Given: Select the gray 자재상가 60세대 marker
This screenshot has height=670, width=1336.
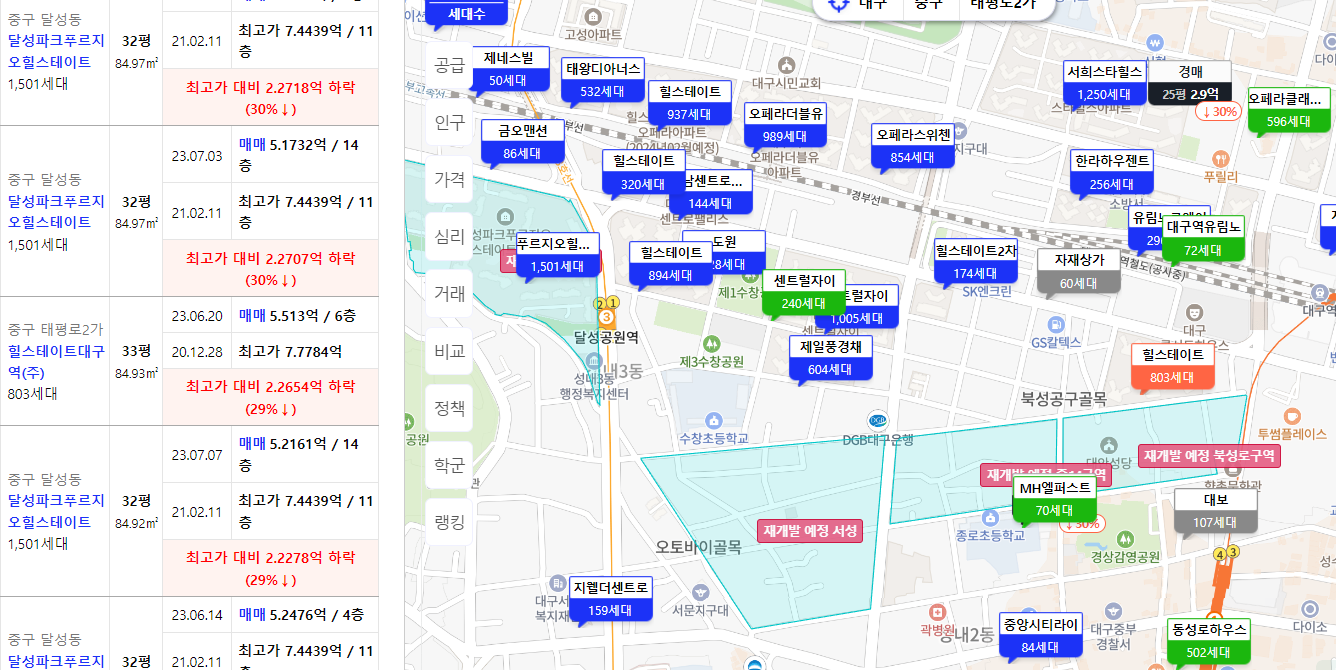Looking at the screenshot, I should click(1079, 271).
